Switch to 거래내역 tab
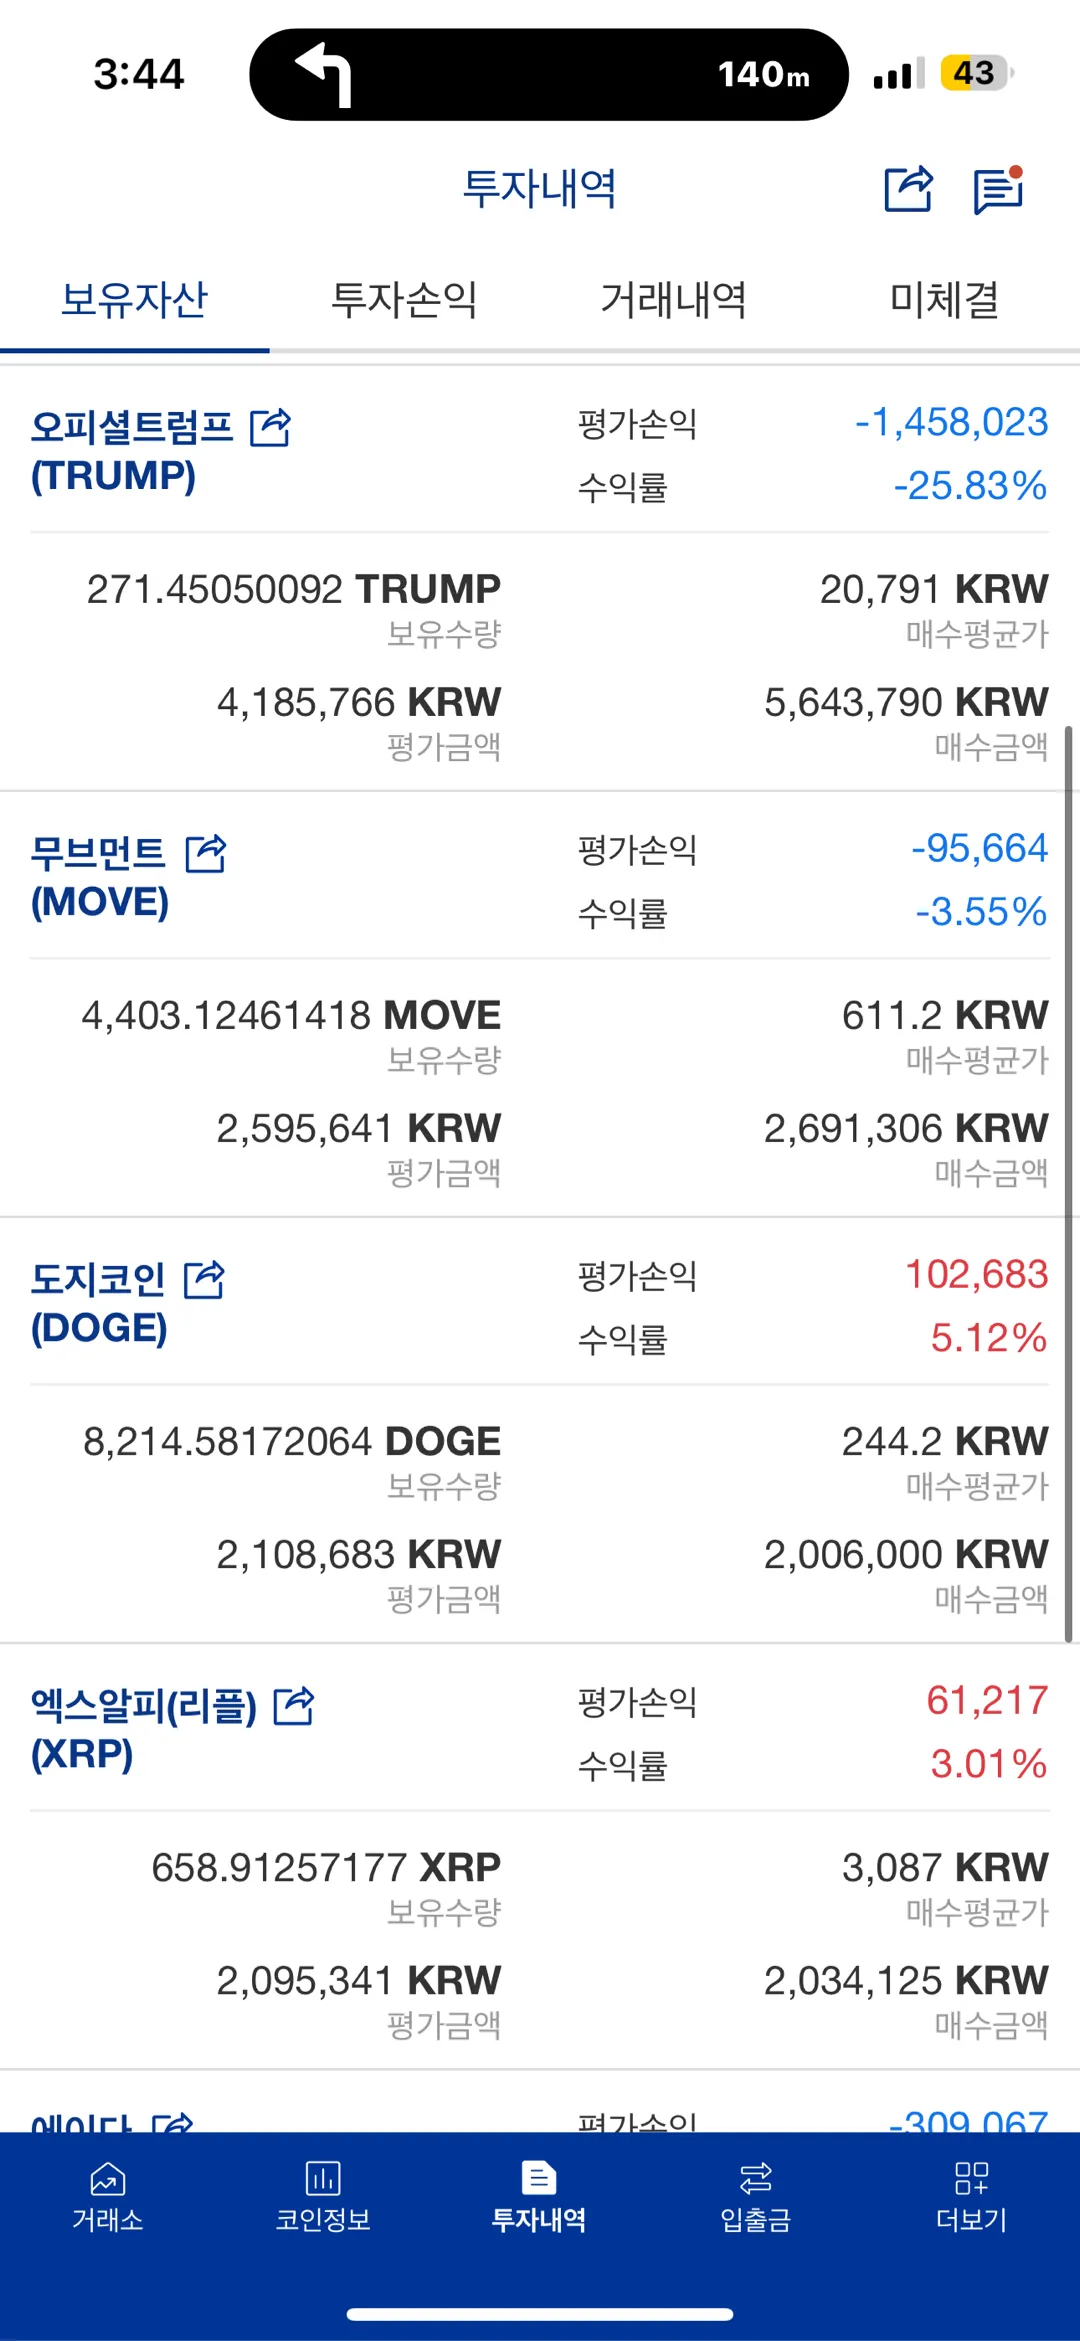The width and height of the screenshot is (1080, 2341). [x=673, y=300]
